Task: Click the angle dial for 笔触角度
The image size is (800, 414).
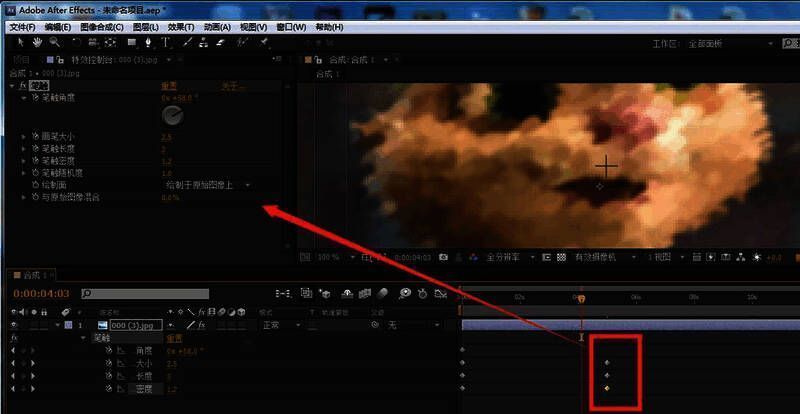Action: (172, 116)
